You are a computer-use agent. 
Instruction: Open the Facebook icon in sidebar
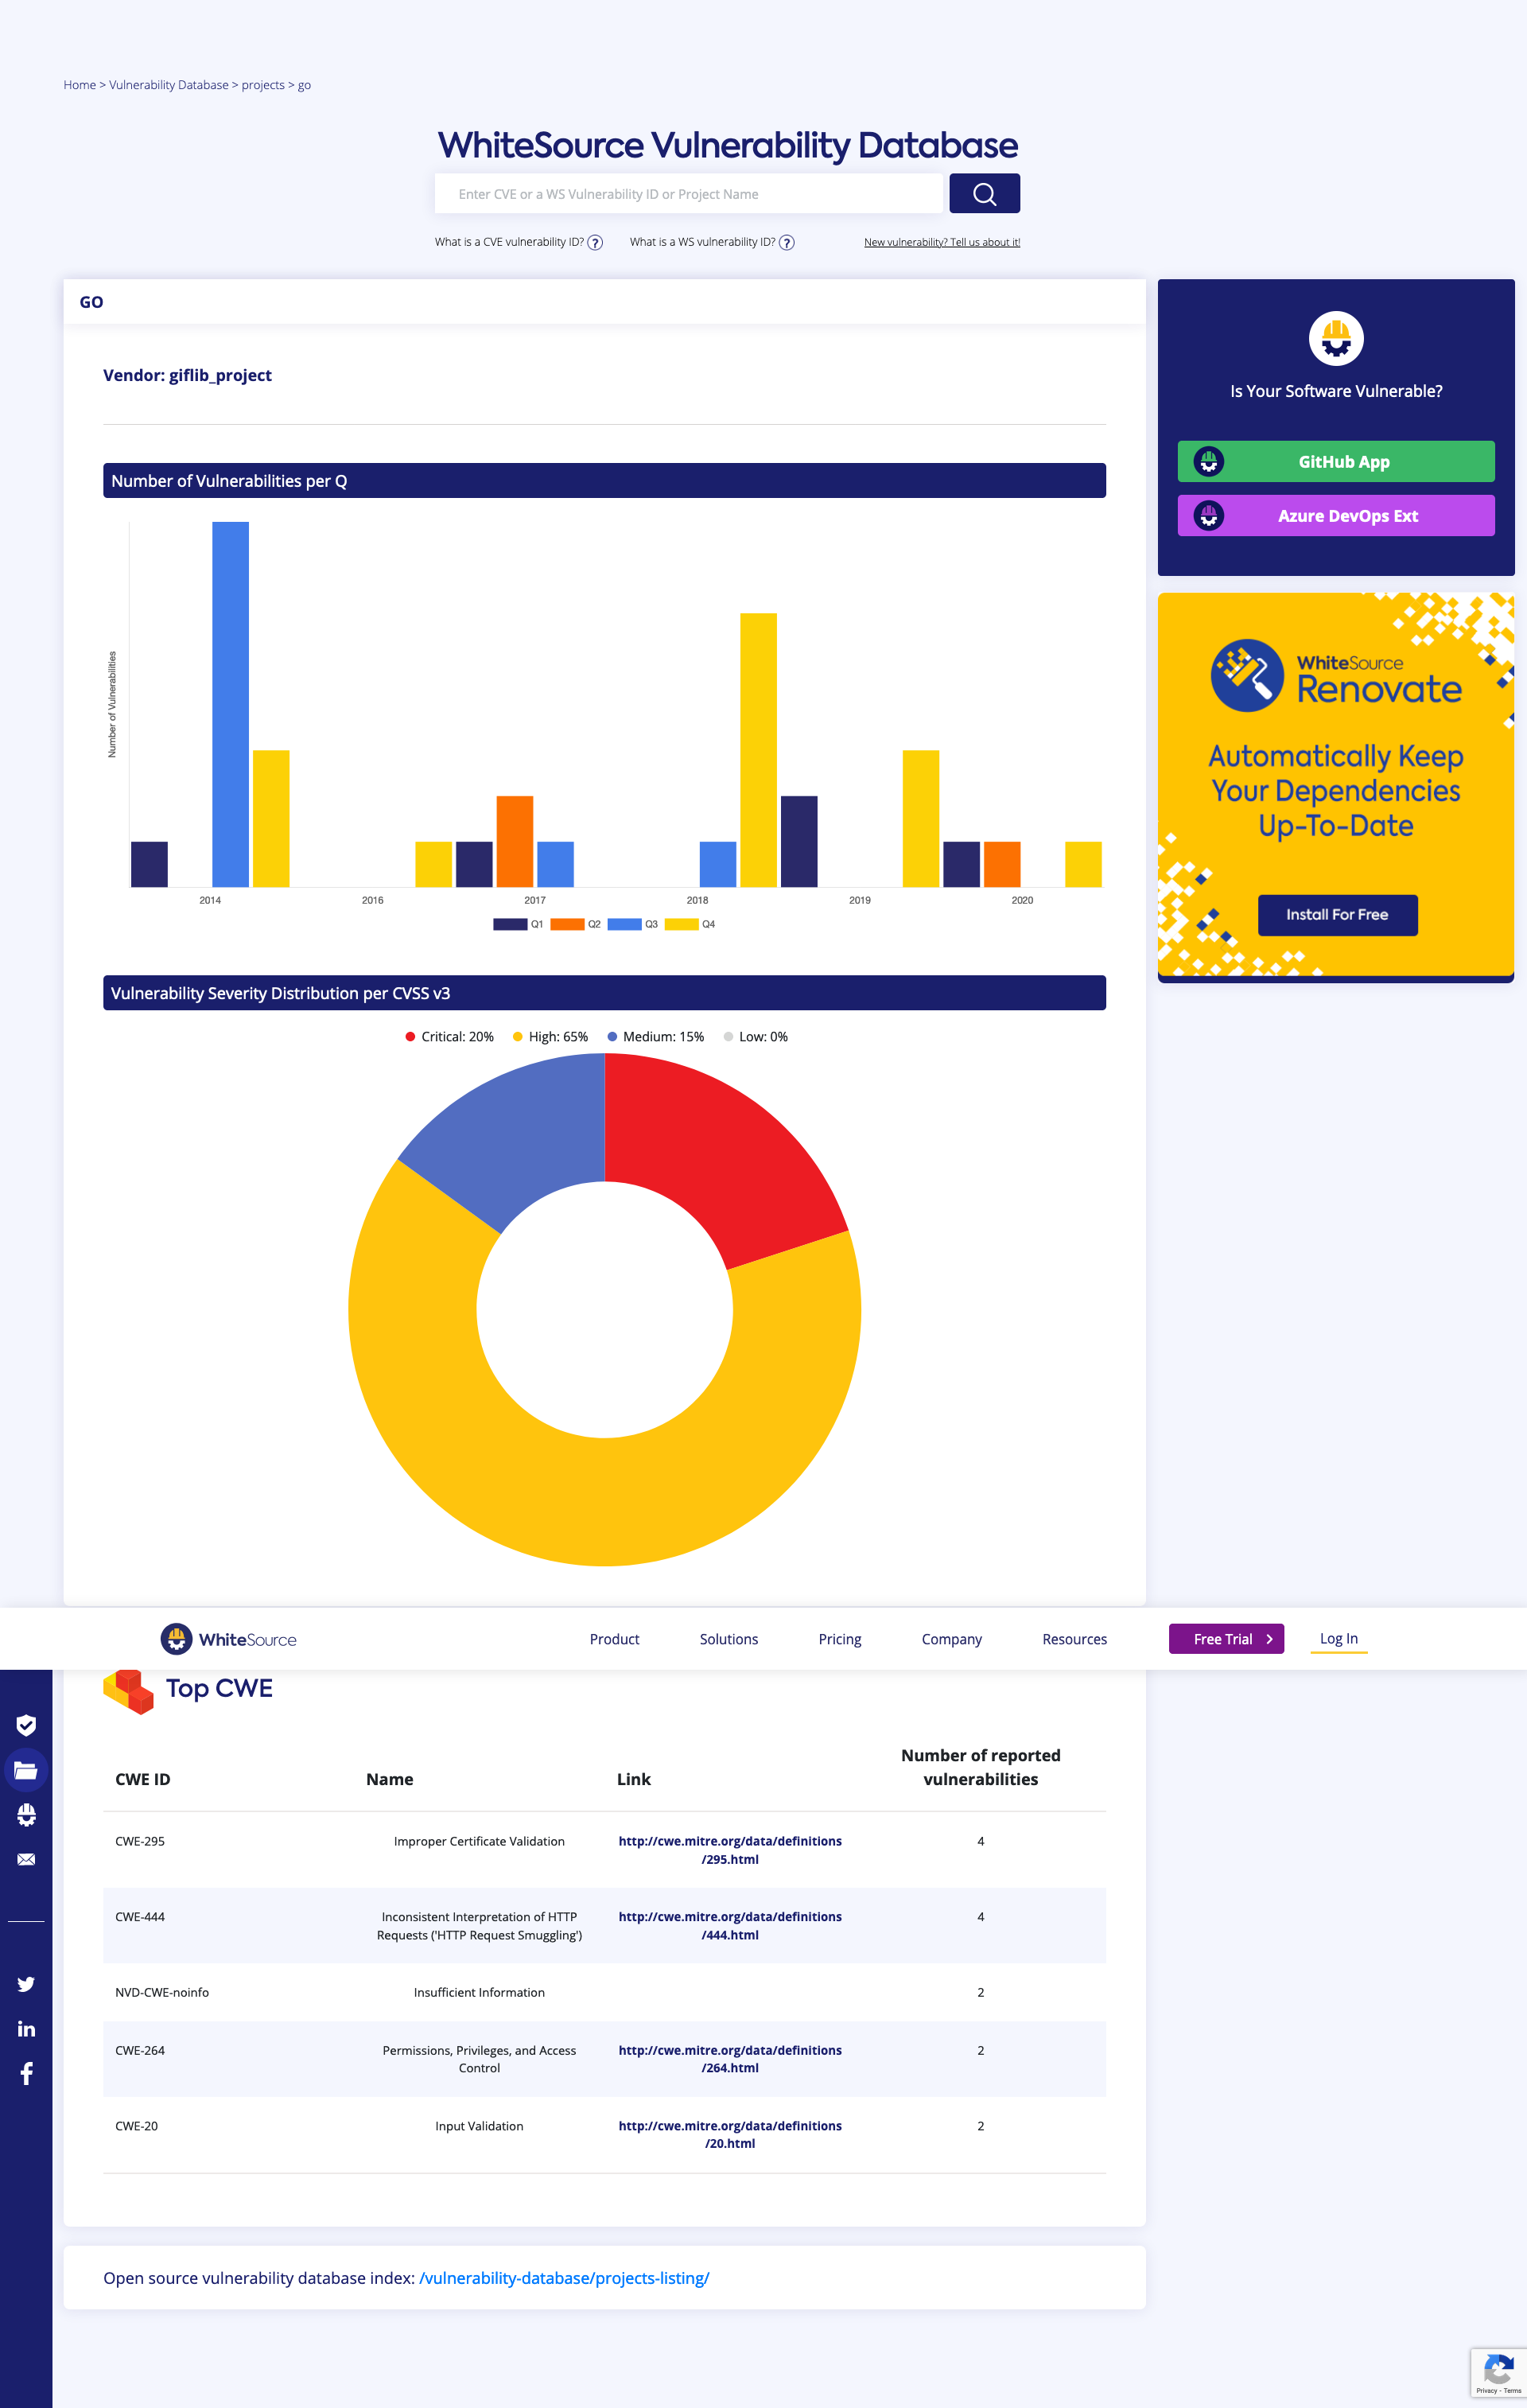[26, 2073]
